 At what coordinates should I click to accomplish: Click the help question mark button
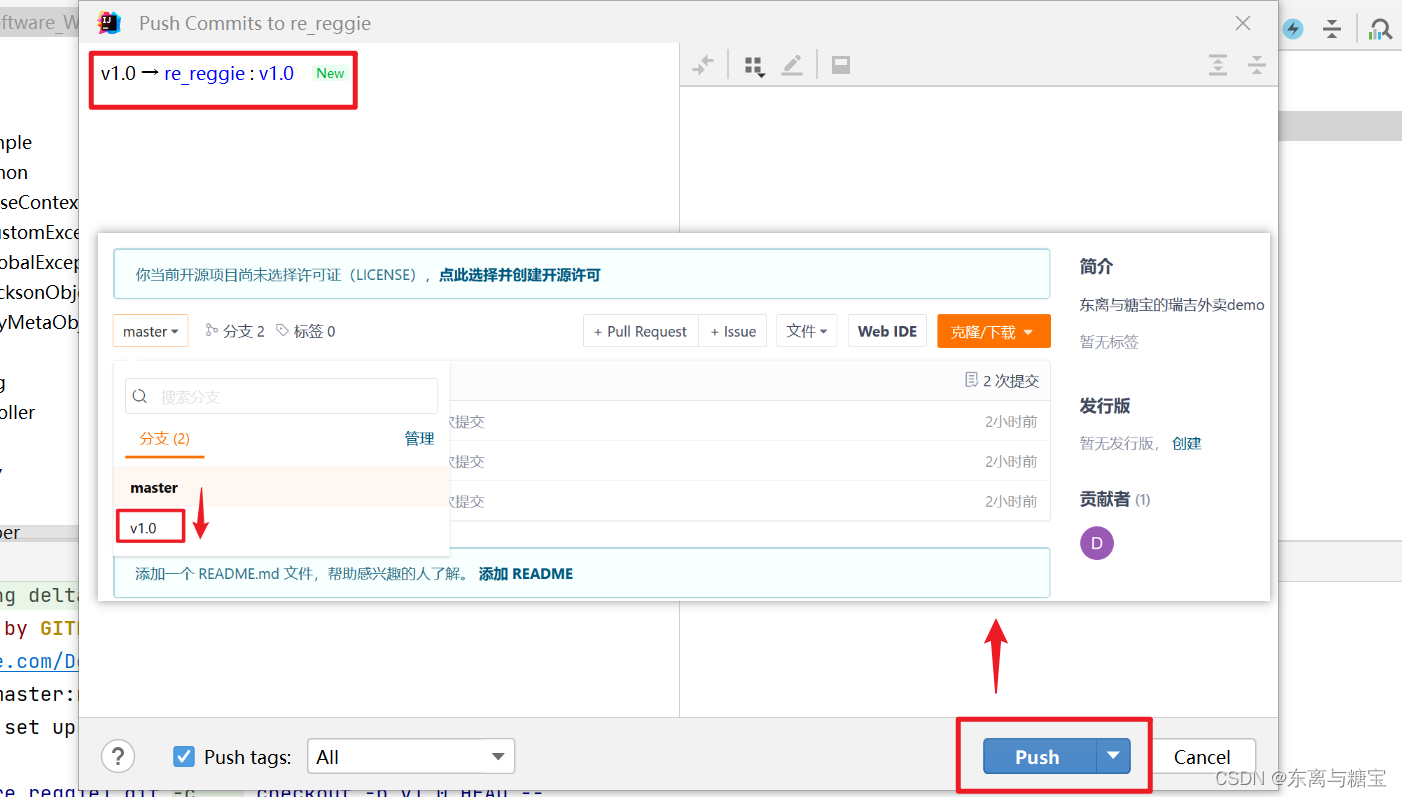click(x=118, y=756)
